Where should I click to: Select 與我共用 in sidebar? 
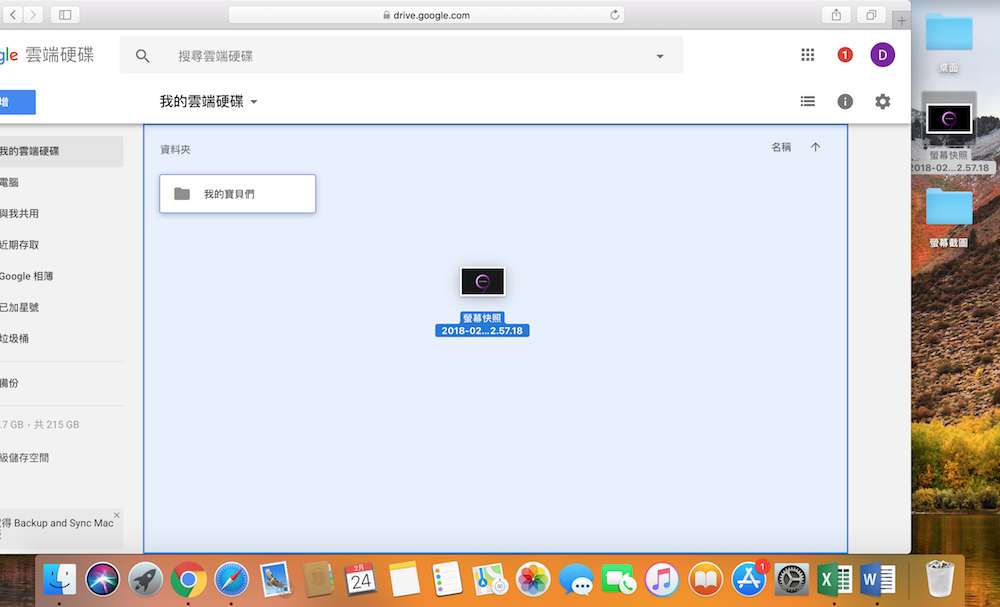pos(20,214)
